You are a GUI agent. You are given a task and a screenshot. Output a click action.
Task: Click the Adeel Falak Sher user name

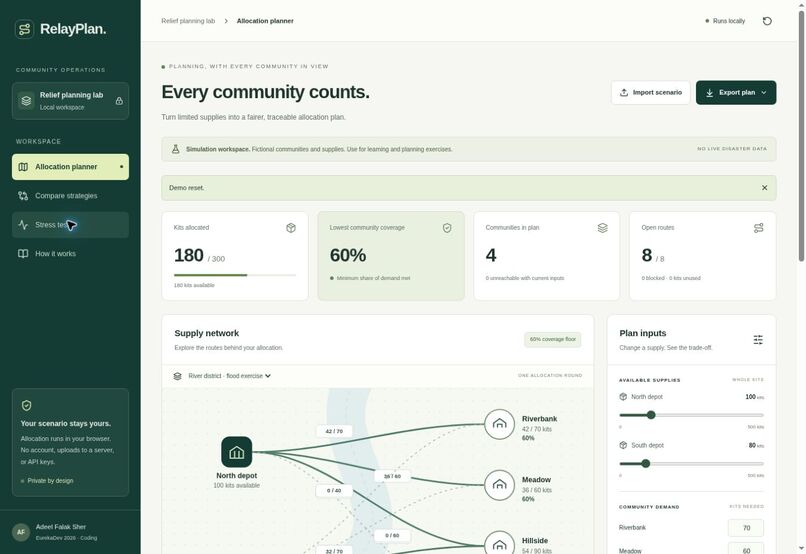coord(61,527)
